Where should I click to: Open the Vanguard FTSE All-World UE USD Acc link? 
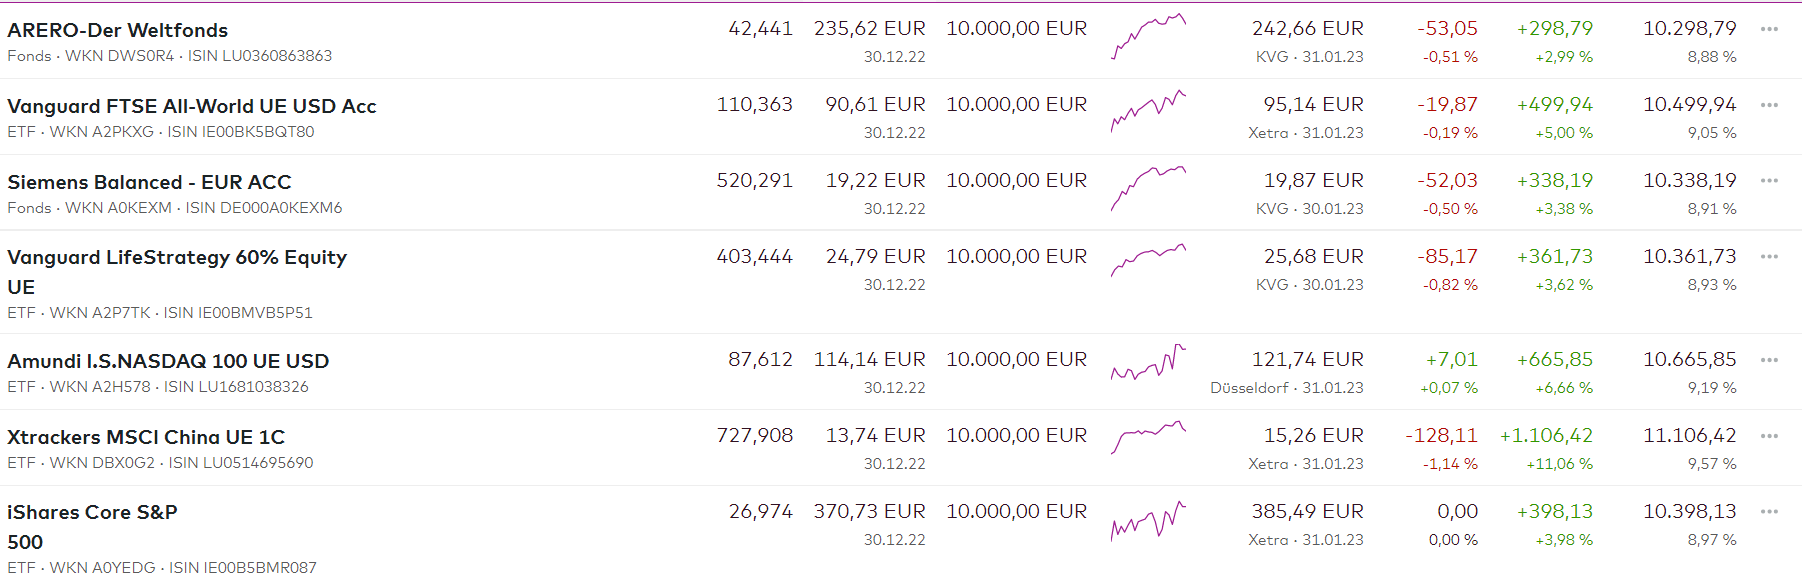tap(192, 107)
